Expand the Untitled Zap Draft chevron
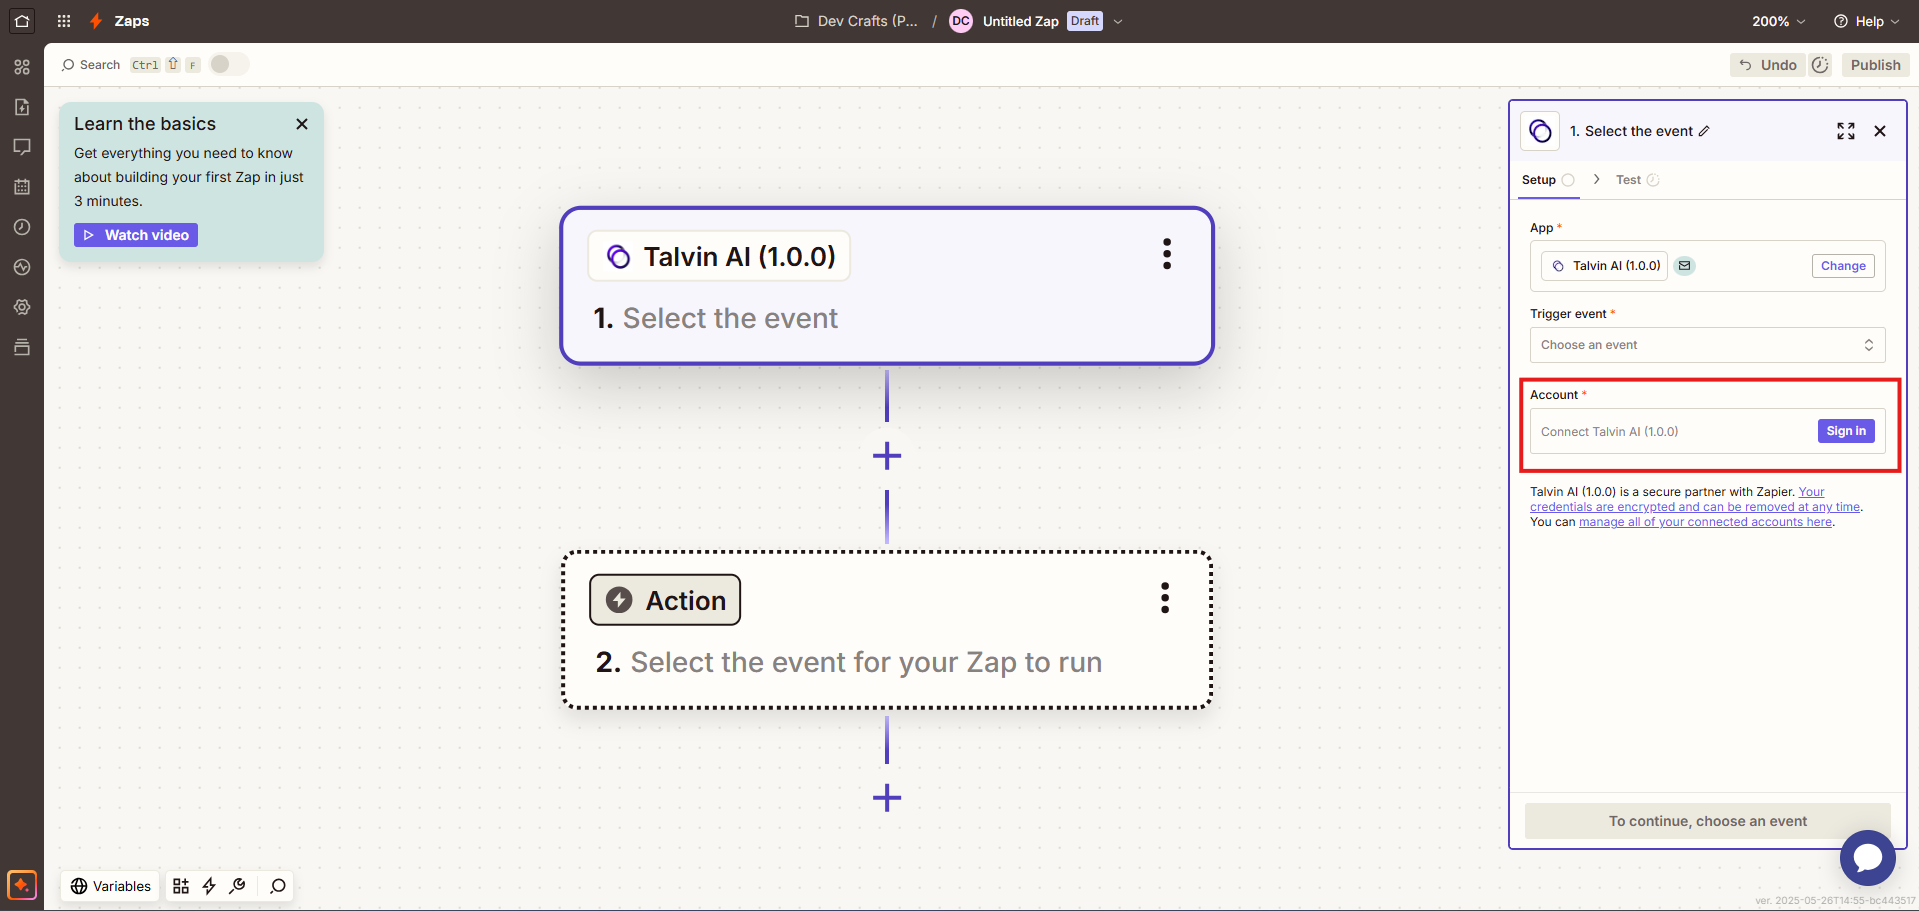This screenshot has width=1919, height=911. pos(1118,21)
